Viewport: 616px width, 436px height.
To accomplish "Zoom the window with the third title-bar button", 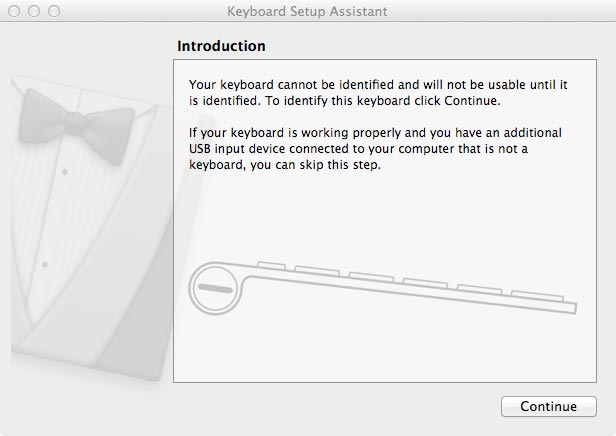I will tap(53, 12).
